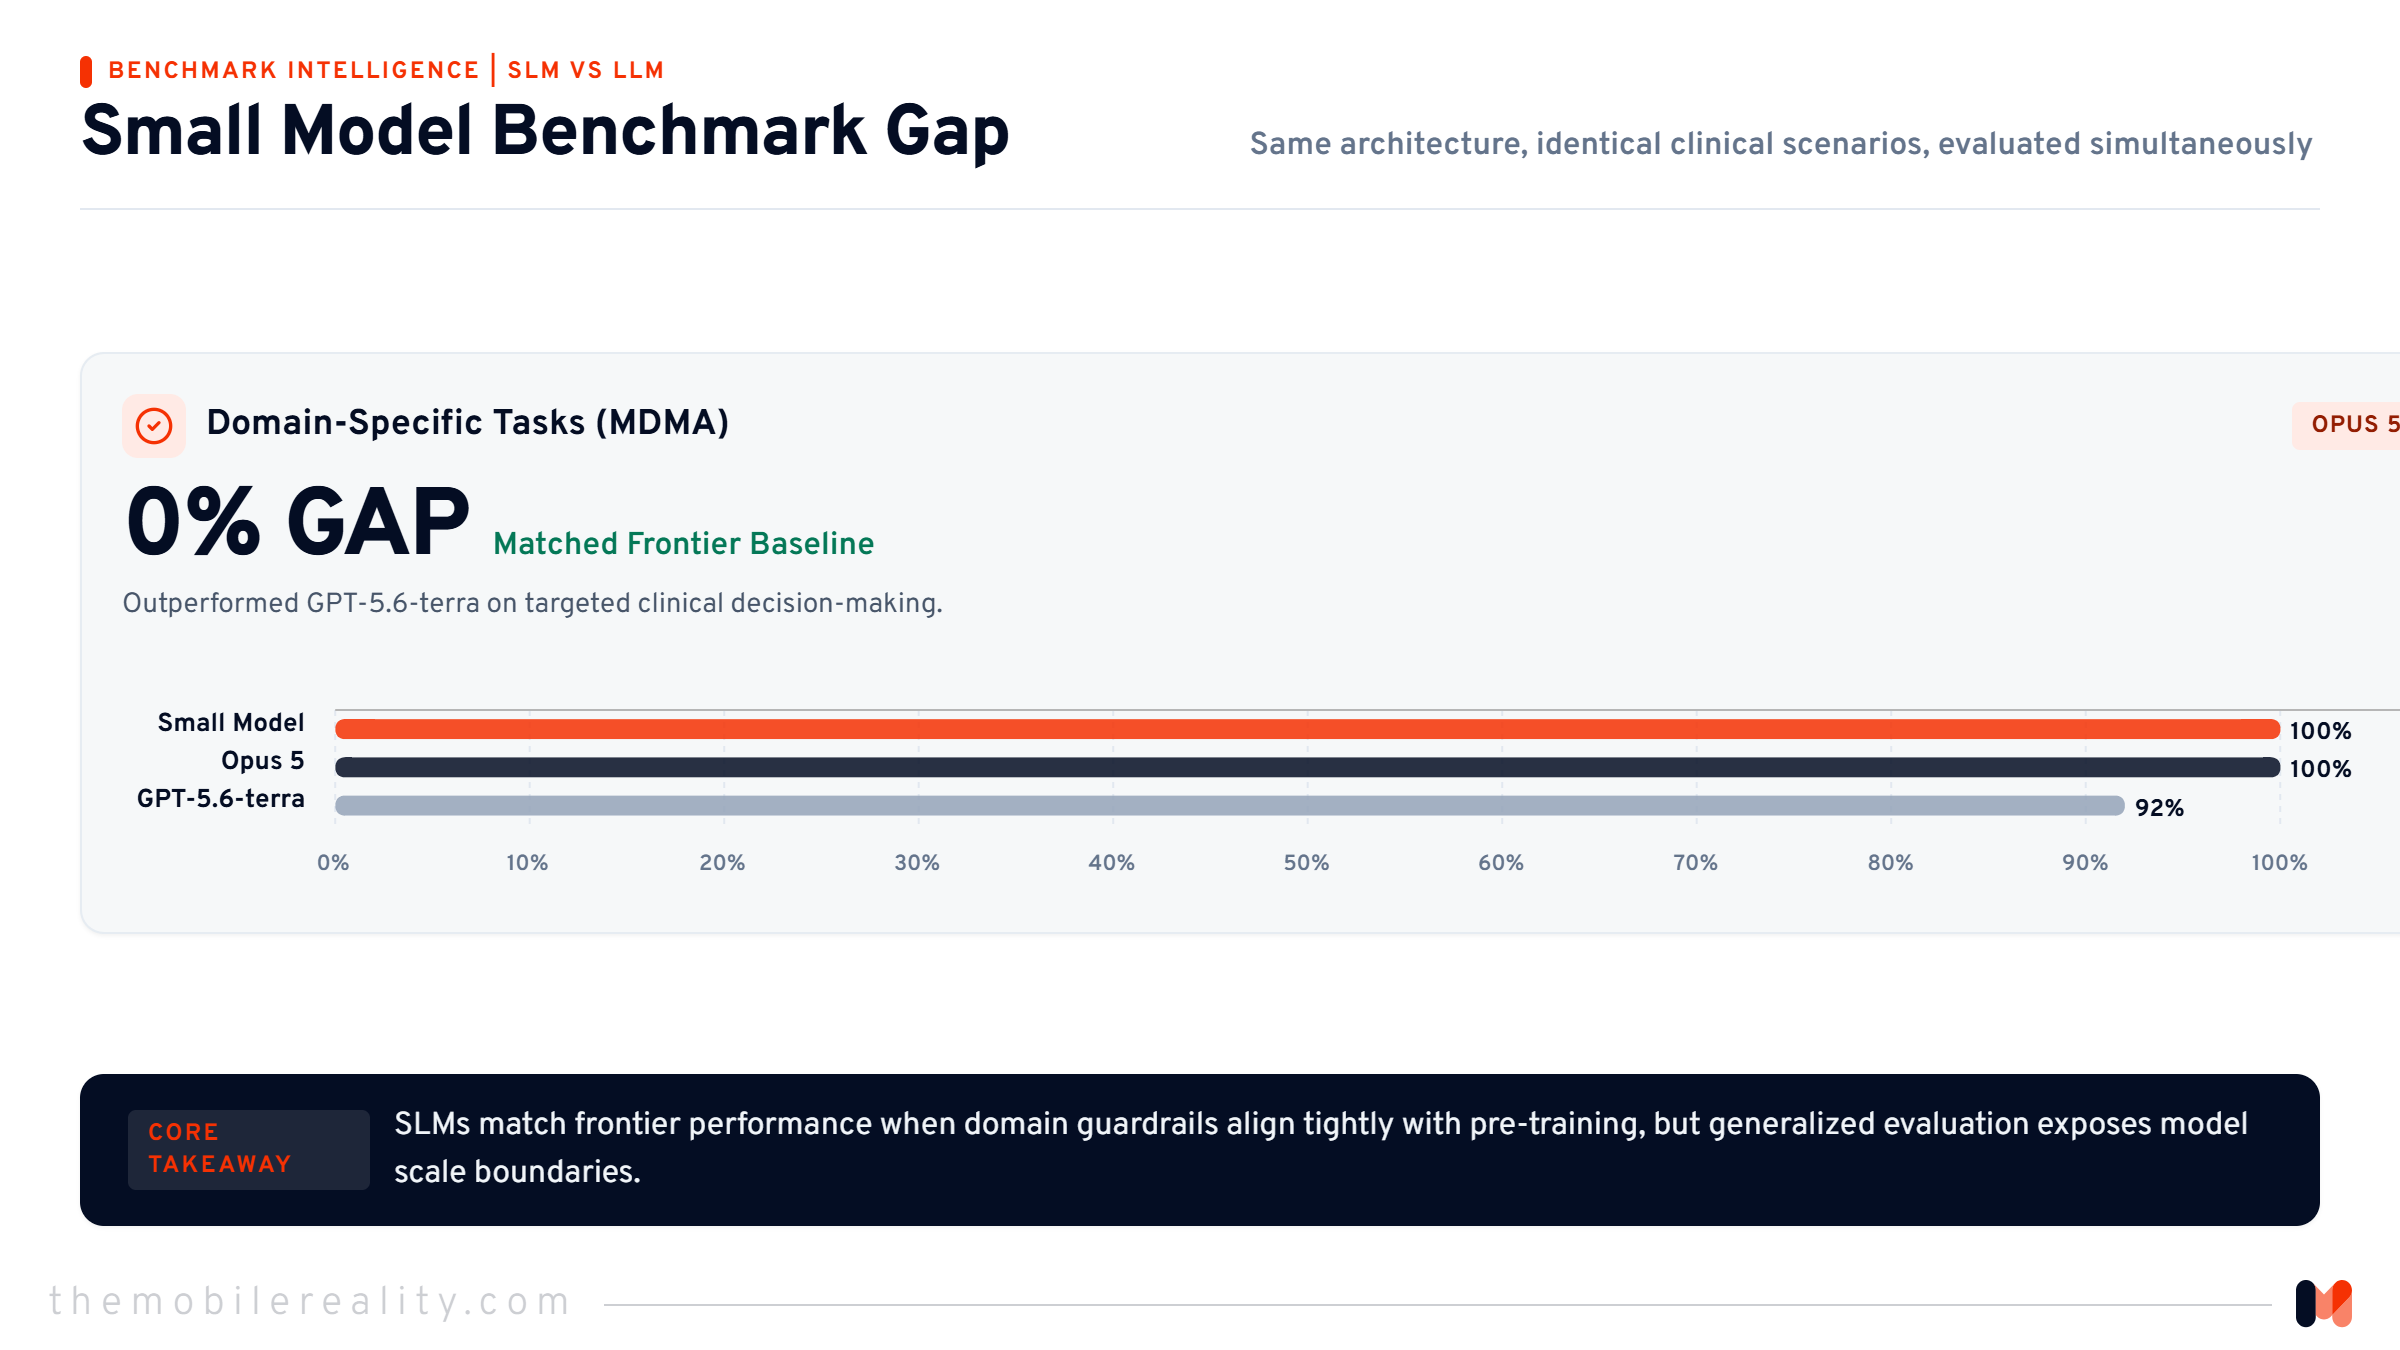
Task: Click the "Outperformed GPT-5.6-terra" description line
Action: 532,603
